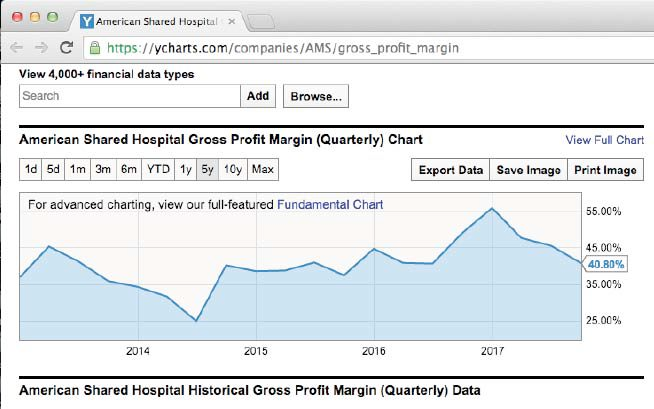Select the 5d time range
This screenshot has width=654, height=409.
pyautogui.click(x=53, y=169)
